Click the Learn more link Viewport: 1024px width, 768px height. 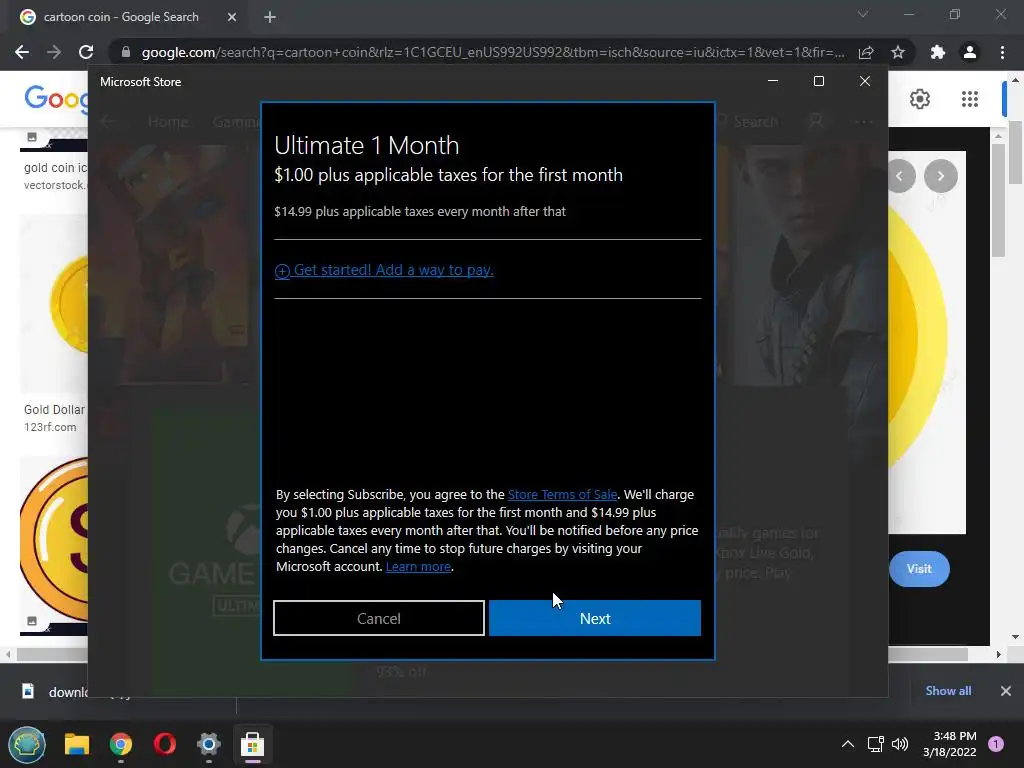coord(418,566)
